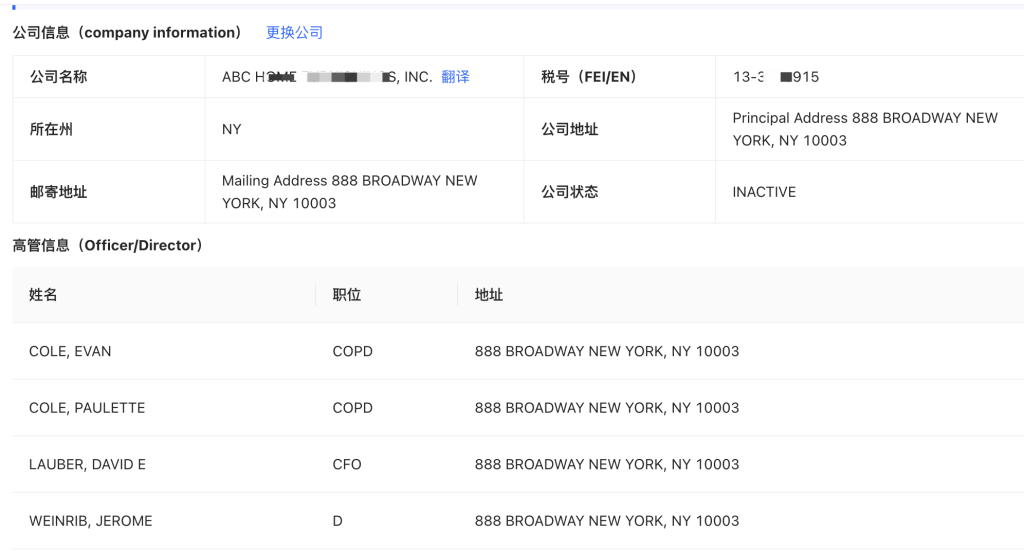
Task: Click the WEINRIB, JEROME name
Action: (x=91, y=521)
